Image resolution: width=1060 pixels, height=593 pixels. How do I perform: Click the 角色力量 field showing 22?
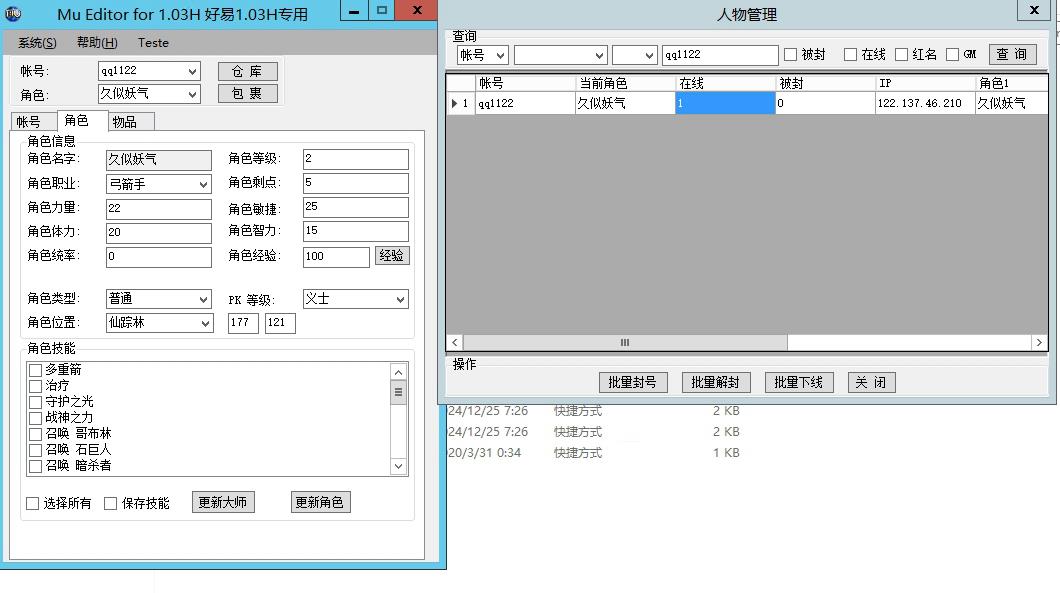[x=159, y=208]
